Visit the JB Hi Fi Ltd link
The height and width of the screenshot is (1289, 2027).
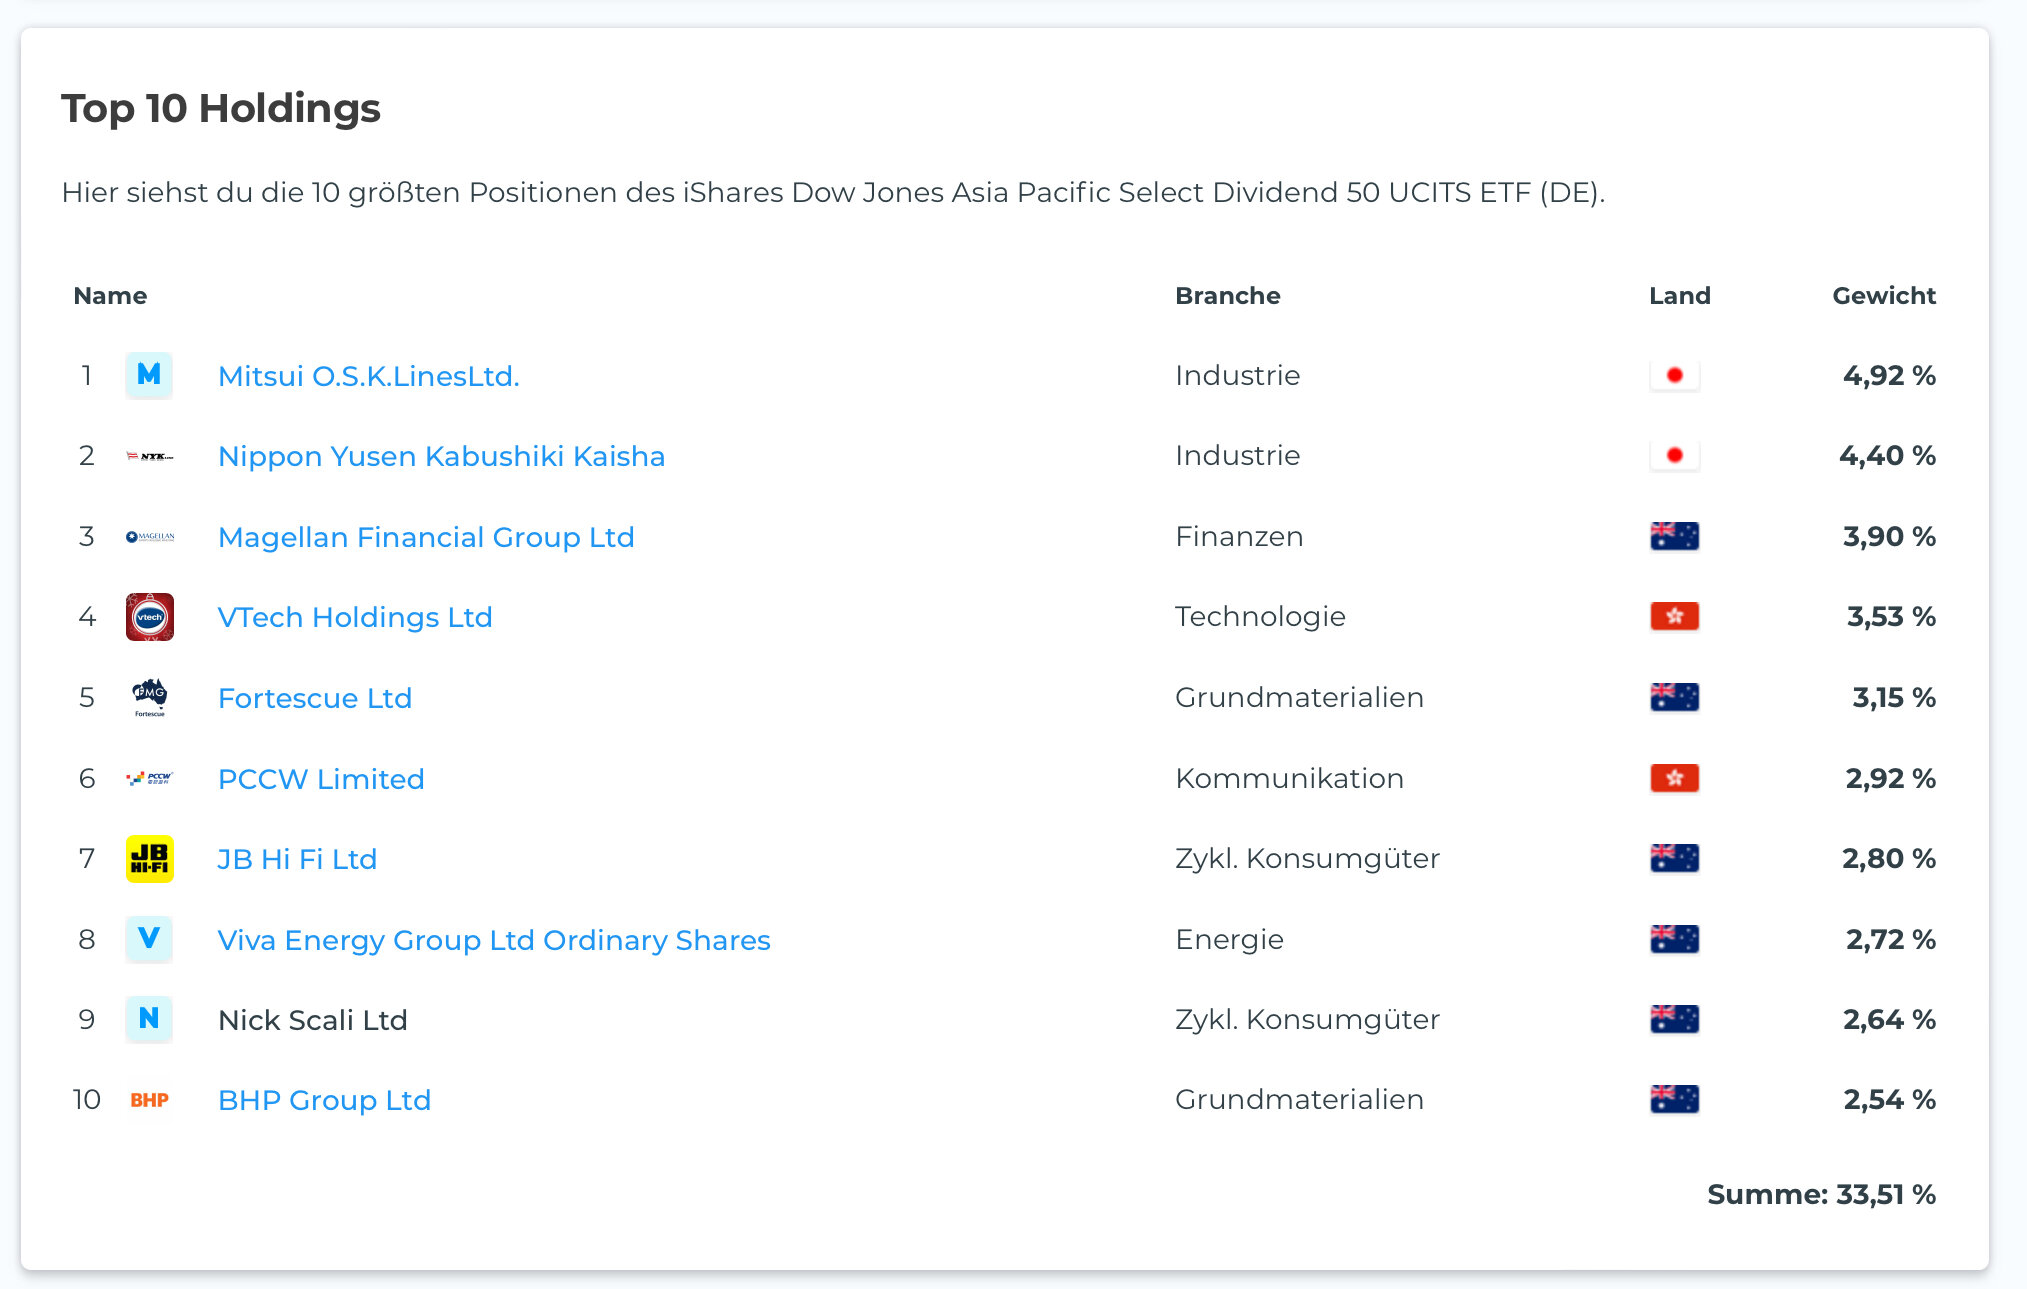[x=297, y=859]
